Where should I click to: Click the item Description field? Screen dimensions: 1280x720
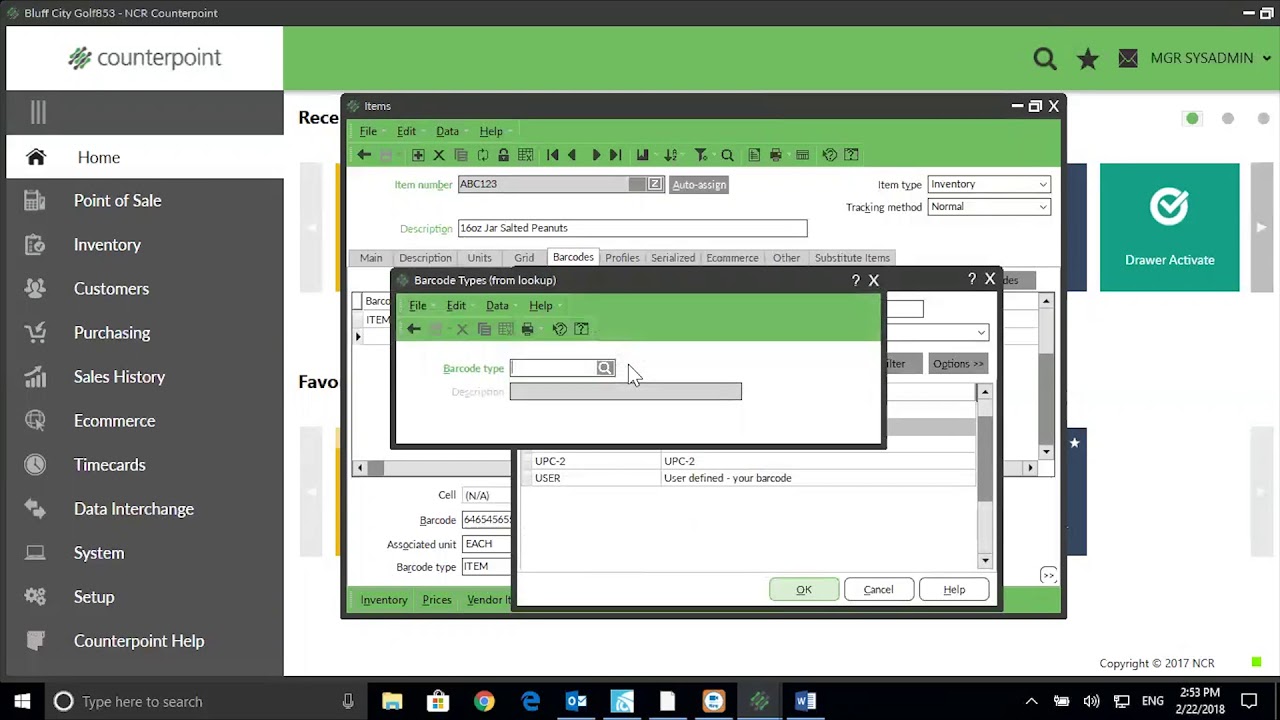(632, 228)
